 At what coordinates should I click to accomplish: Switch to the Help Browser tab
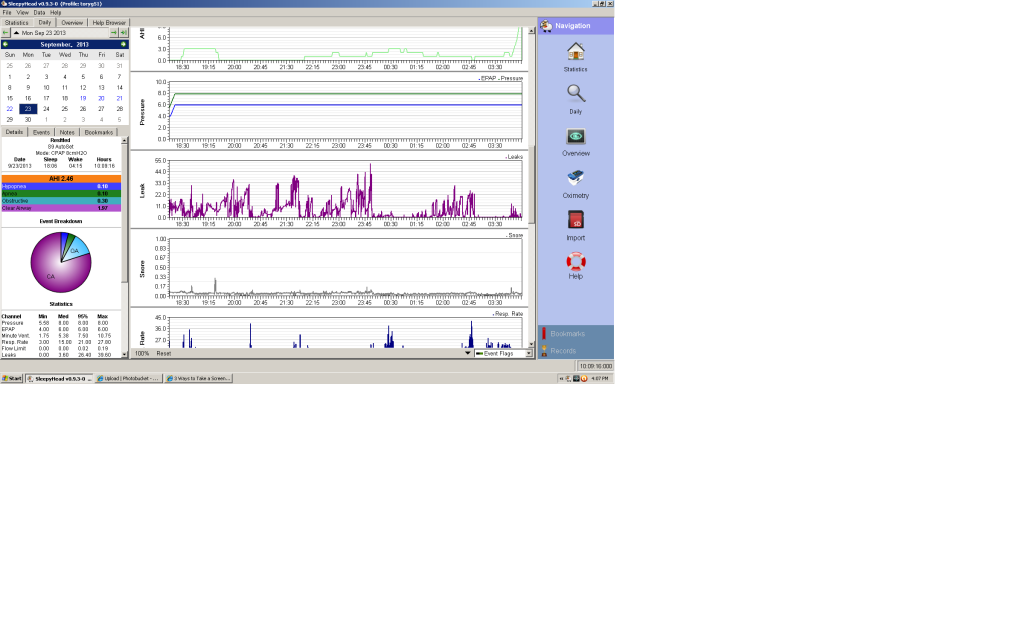[108, 22]
